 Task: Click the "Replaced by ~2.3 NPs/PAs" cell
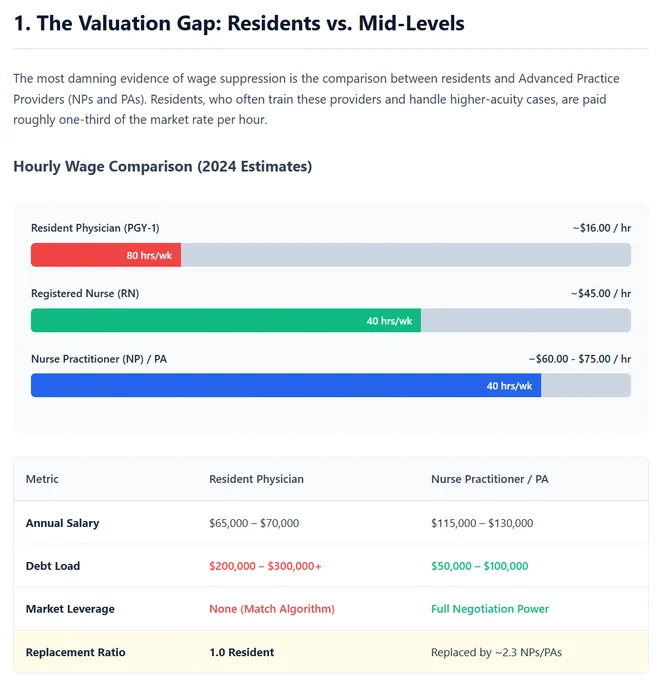[x=496, y=652]
